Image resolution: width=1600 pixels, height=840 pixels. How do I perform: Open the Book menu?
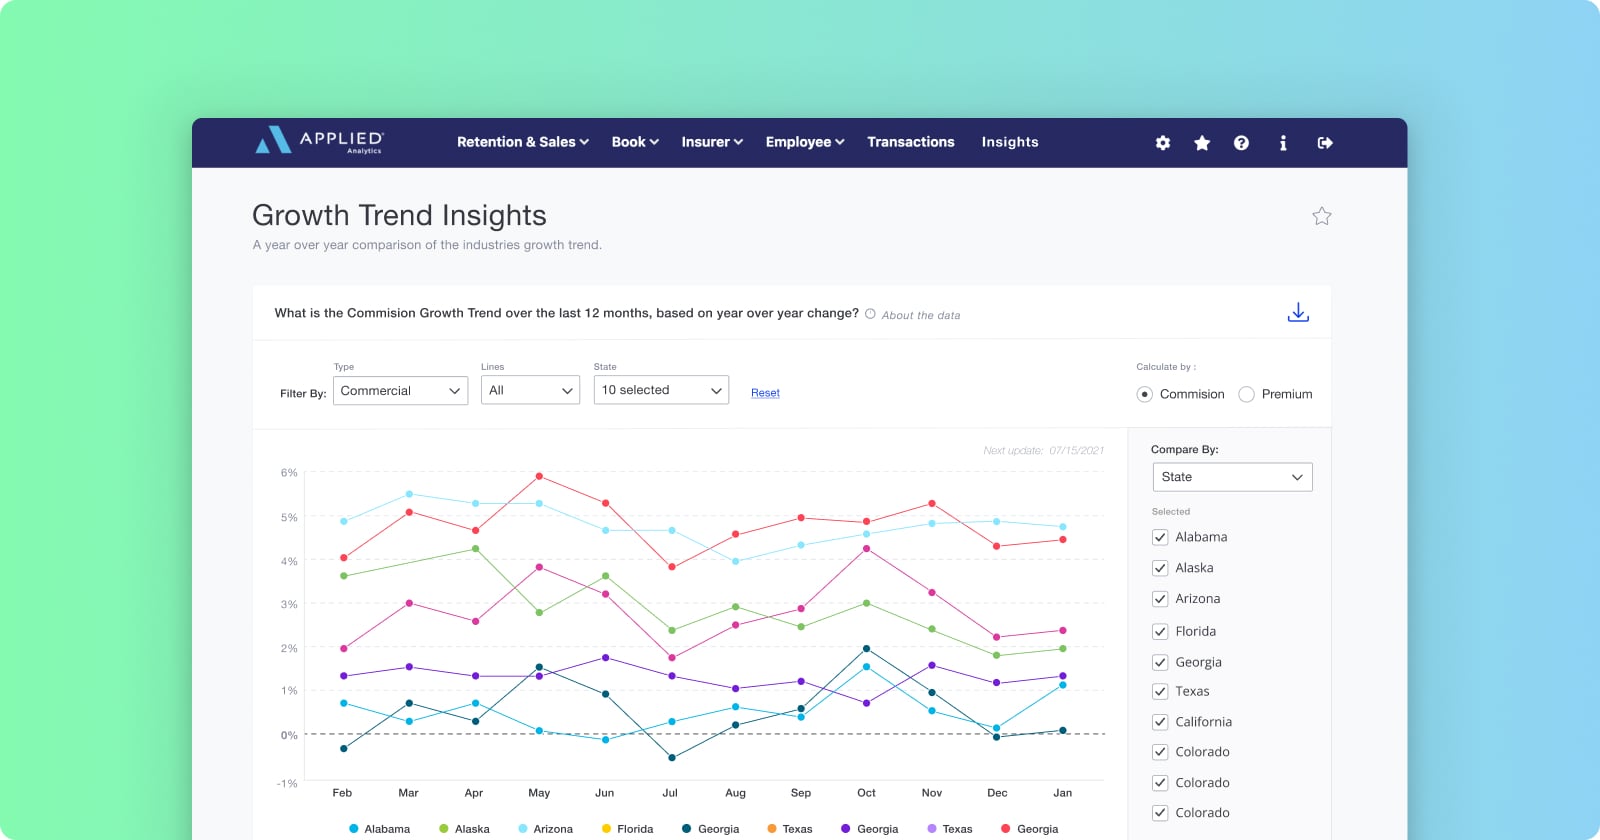[635, 142]
